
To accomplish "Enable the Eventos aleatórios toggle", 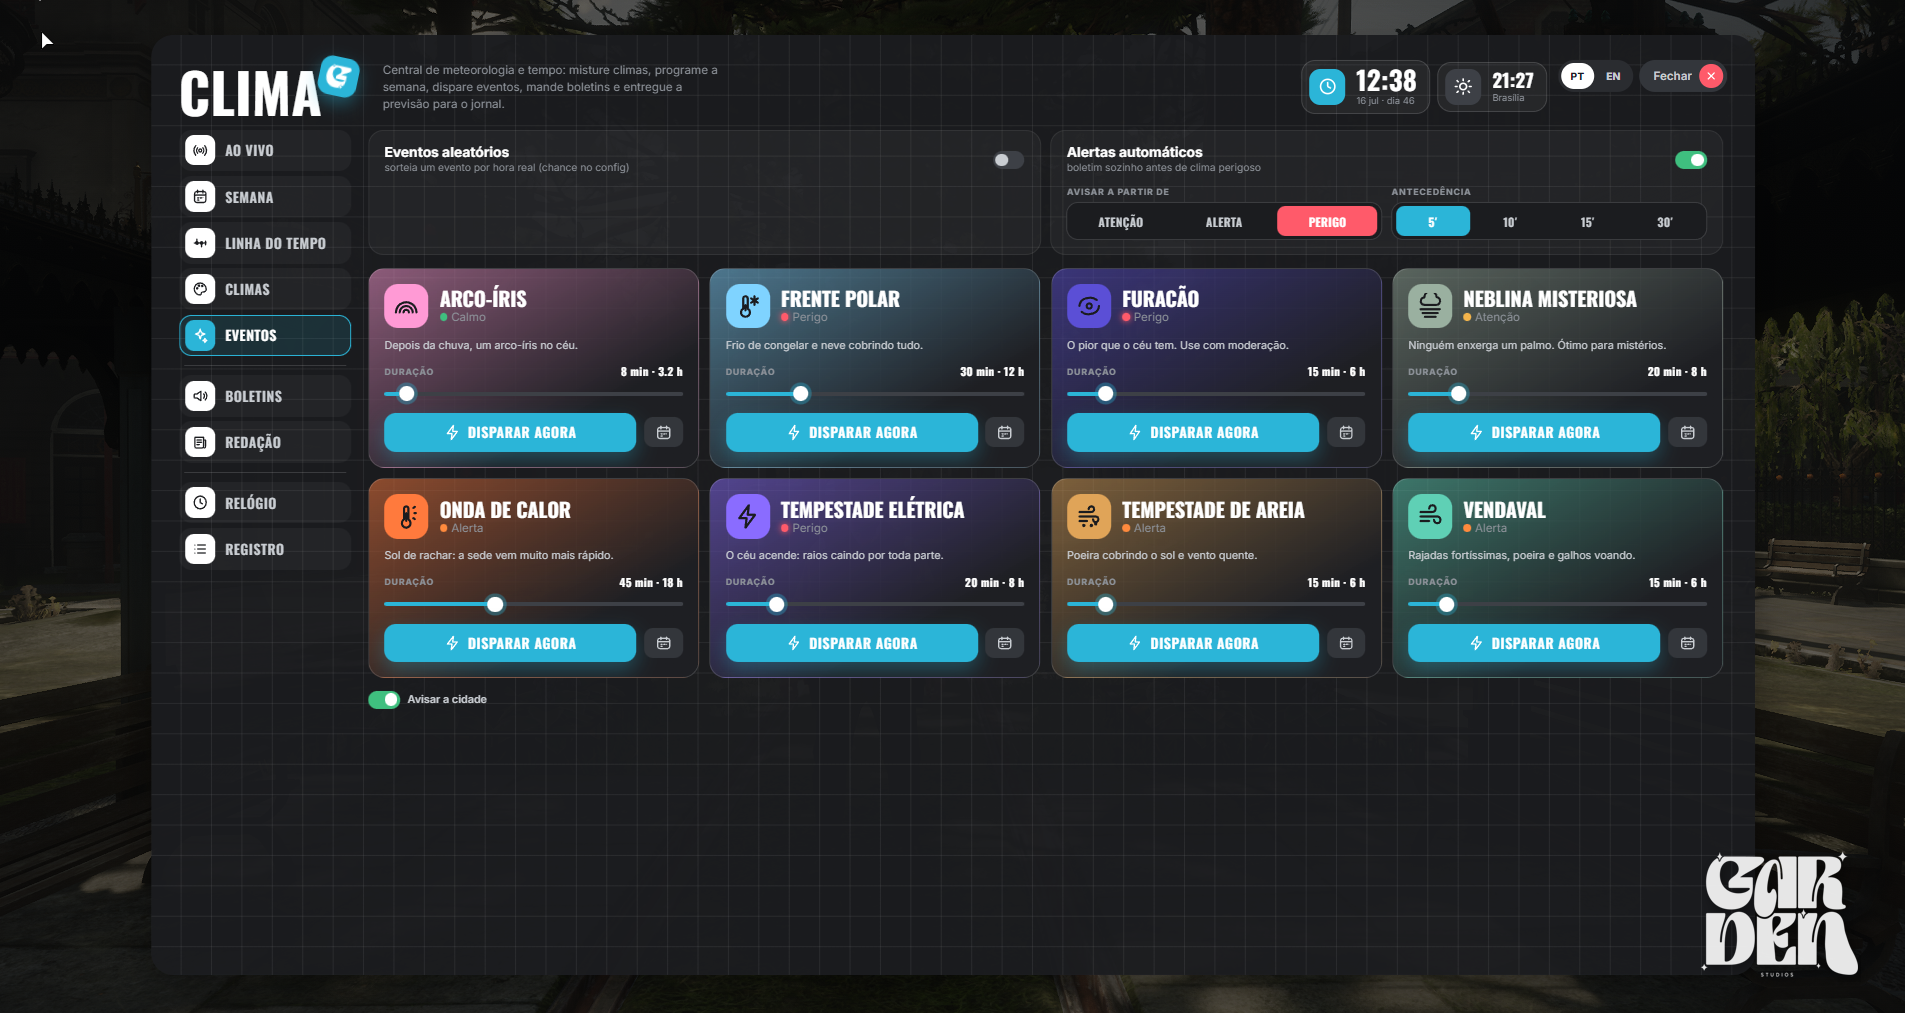I will (x=1008, y=160).
